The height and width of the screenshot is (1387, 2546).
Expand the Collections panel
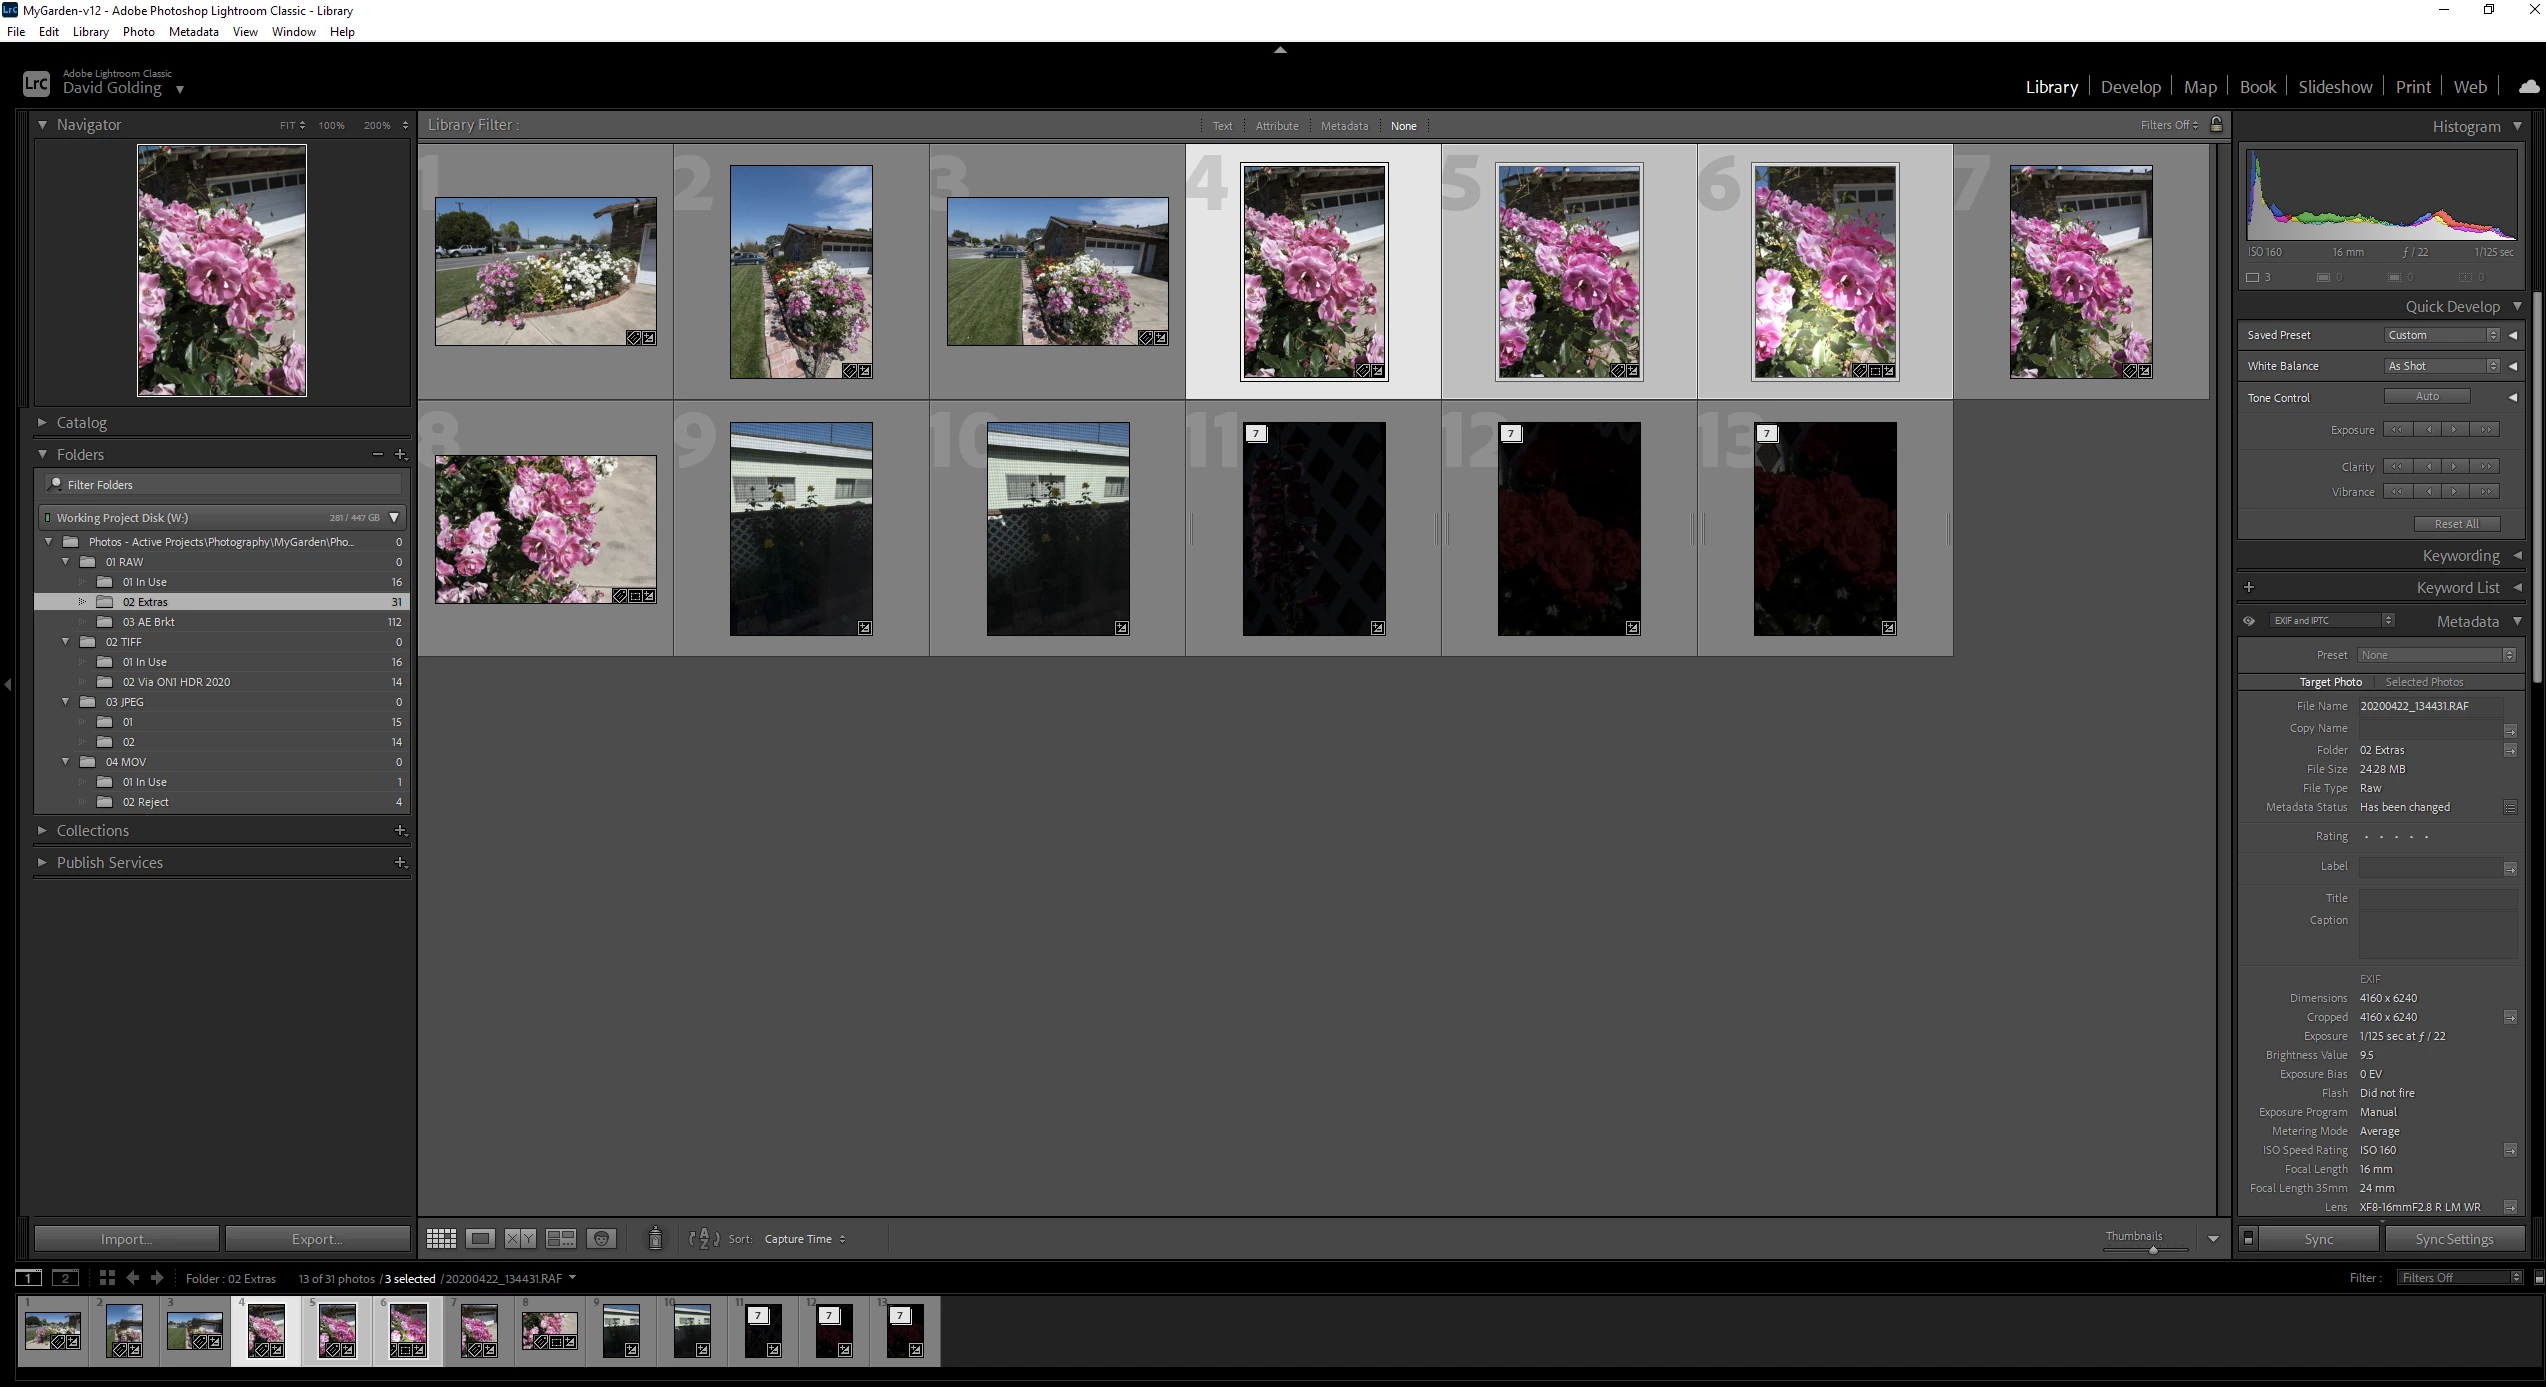[x=92, y=831]
